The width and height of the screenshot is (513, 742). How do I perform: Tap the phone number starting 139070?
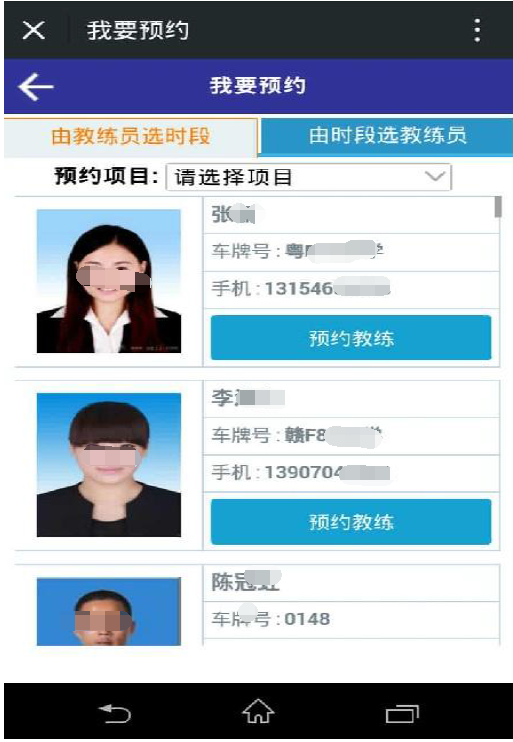click(327, 472)
